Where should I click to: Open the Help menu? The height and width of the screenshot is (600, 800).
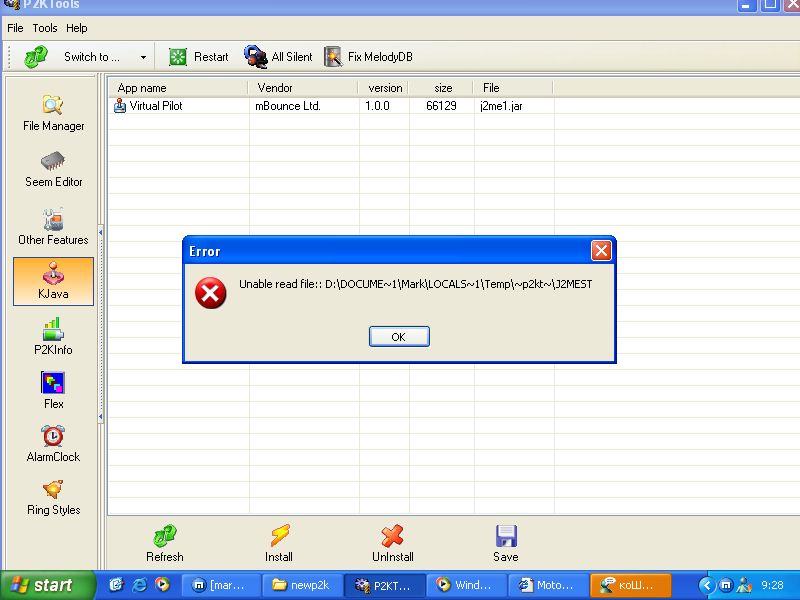point(77,28)
